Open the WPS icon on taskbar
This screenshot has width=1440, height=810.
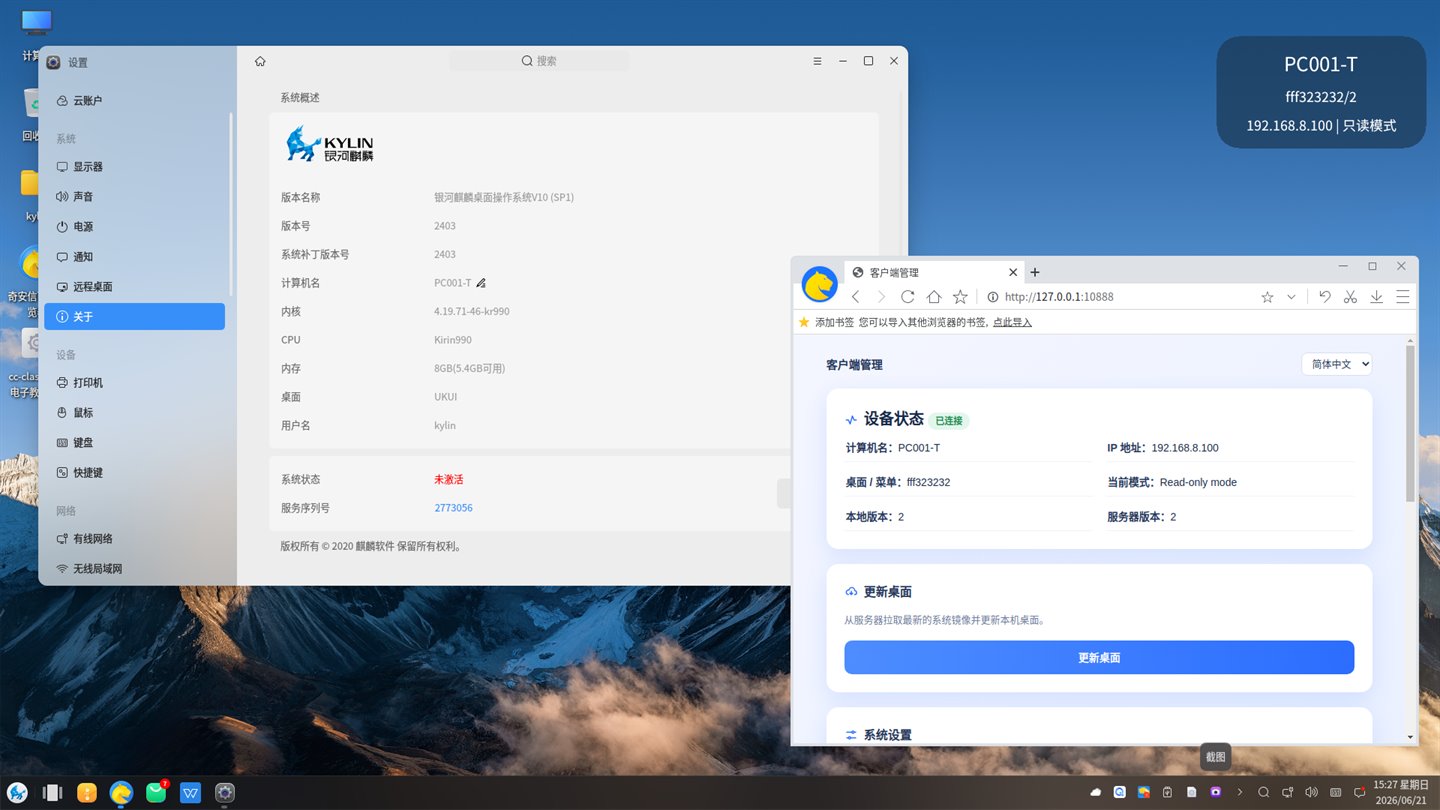click(191, 793)
